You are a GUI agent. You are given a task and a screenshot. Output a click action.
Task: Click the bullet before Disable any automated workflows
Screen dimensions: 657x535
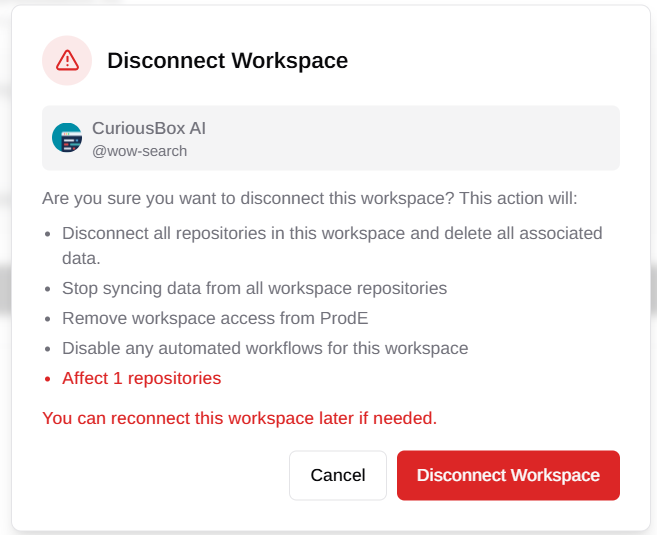pos(48,349)
